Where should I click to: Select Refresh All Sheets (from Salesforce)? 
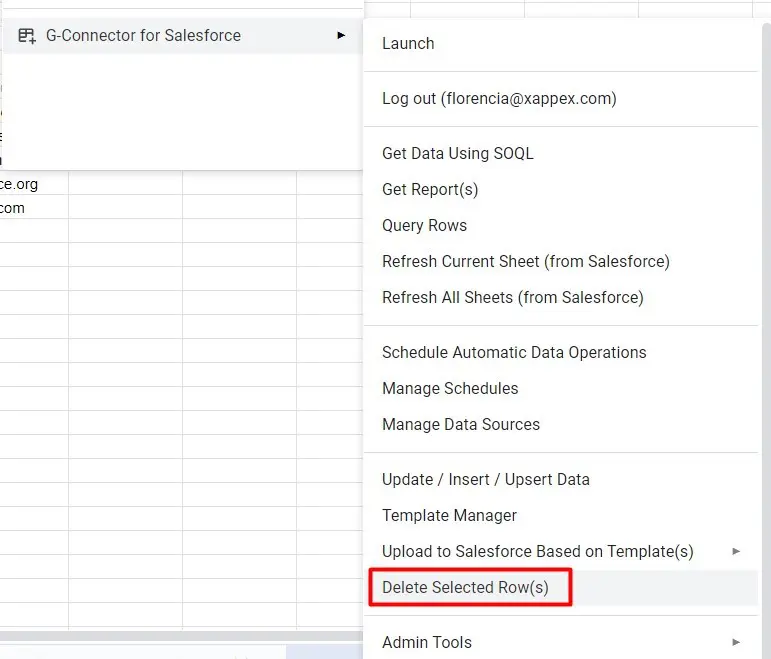click(561, 297)
